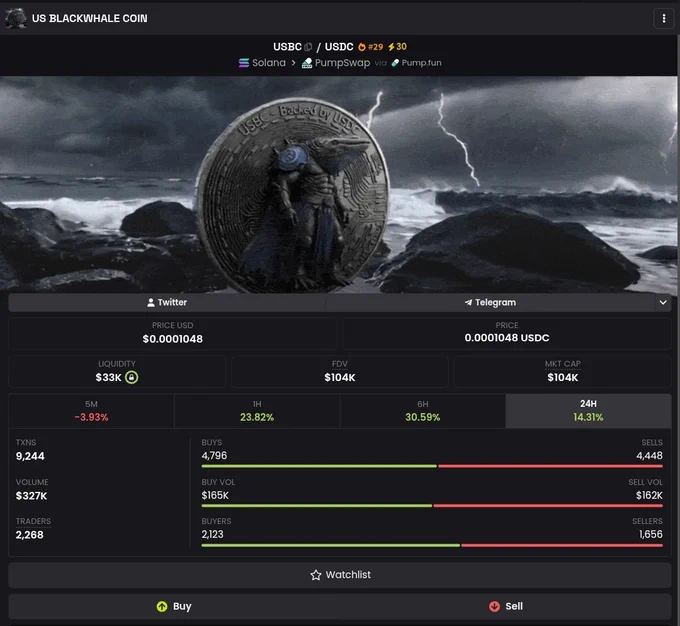The height and width of the screenshot is (626, 680).
Task: Click the Volume $327K value
Action: pos(31,496)
